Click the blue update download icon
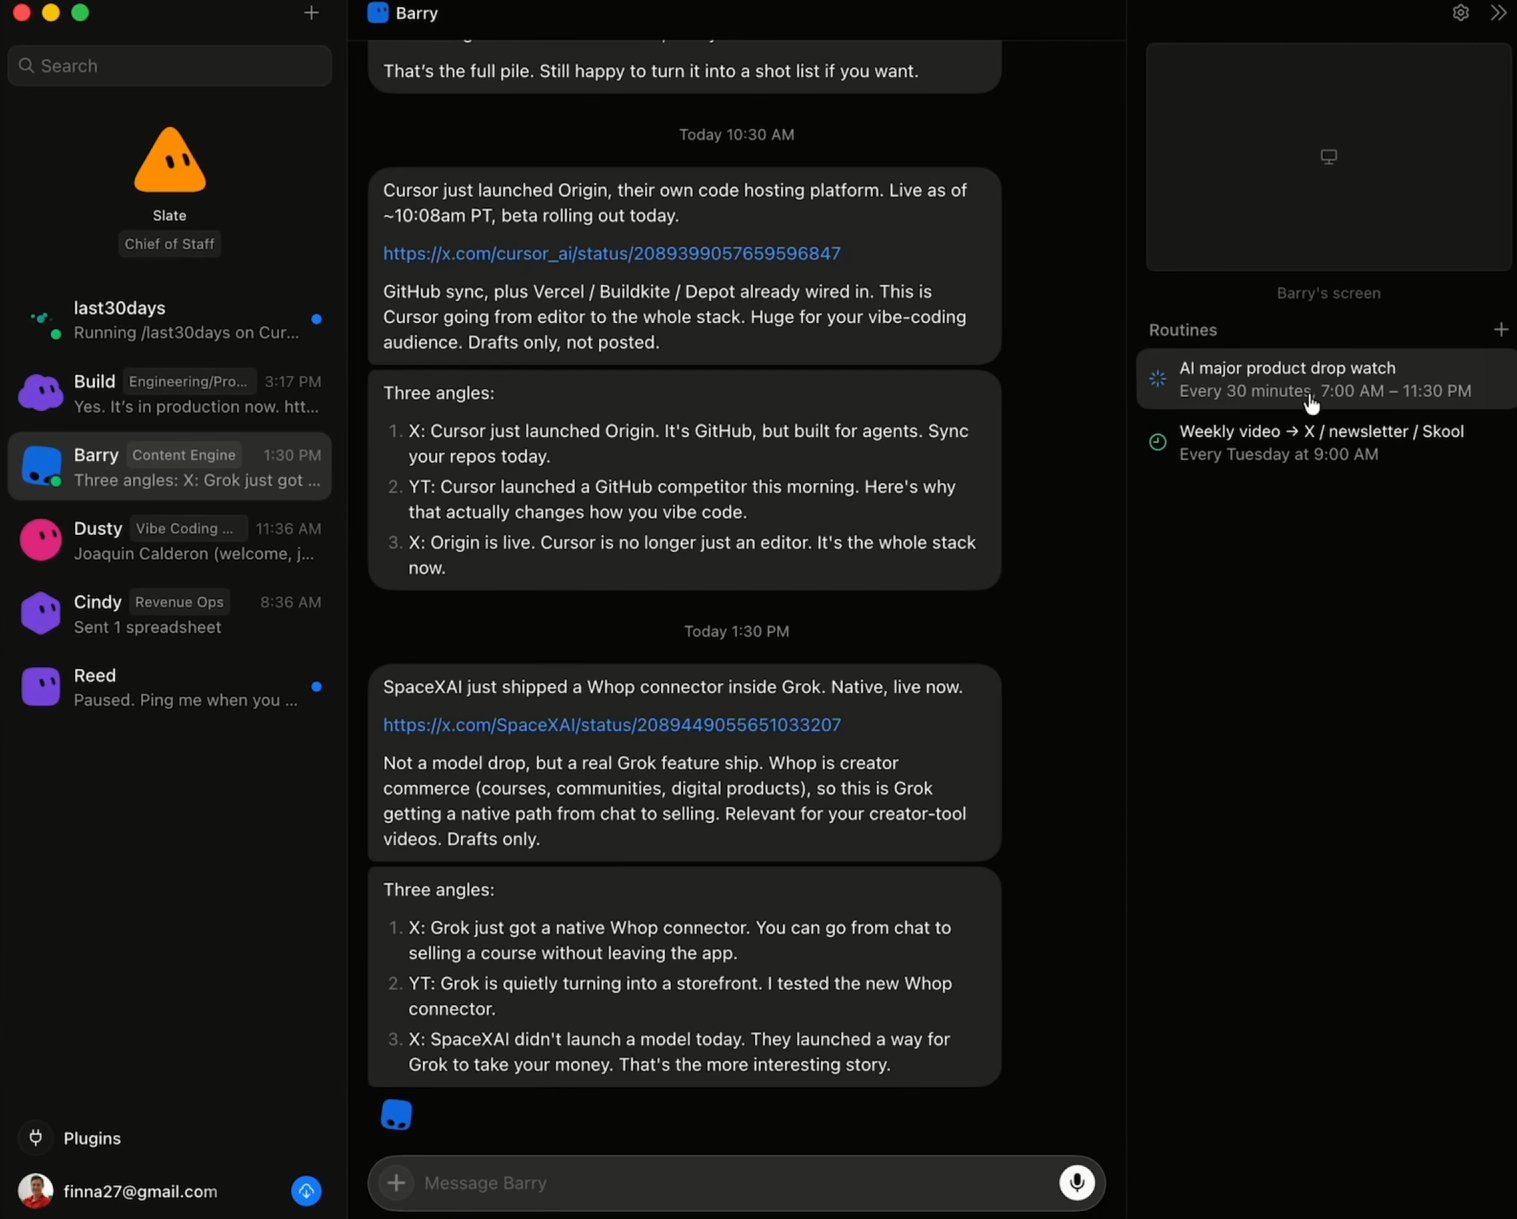The height and width of the screenshot is (1219, 1517). click(x=306, y=1191)
